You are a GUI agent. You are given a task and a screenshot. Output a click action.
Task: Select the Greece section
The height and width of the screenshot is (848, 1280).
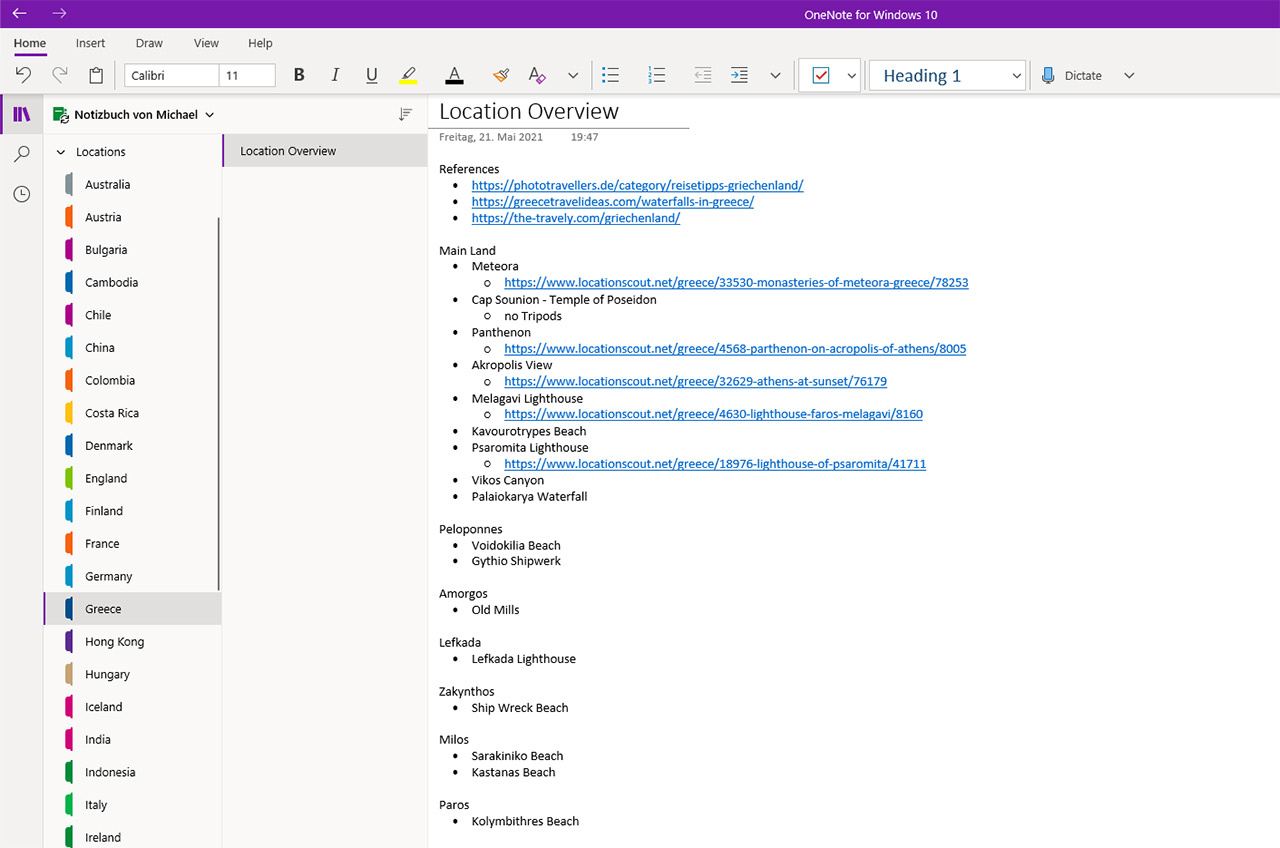point(132,609)
